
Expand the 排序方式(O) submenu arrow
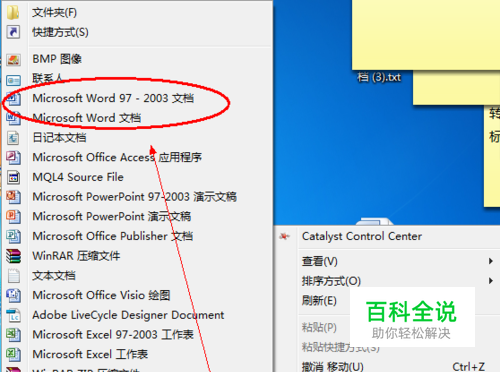pyautogui.click(x=491, y=281)
